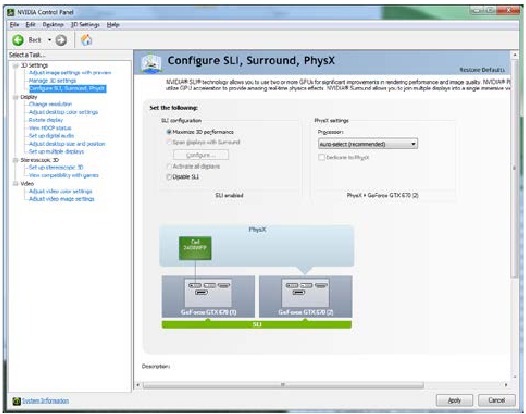Collapse the 3D Settings tree node
Image resolution: width=526 pixels, height=414 pixels.
click(x=15, y=66)
